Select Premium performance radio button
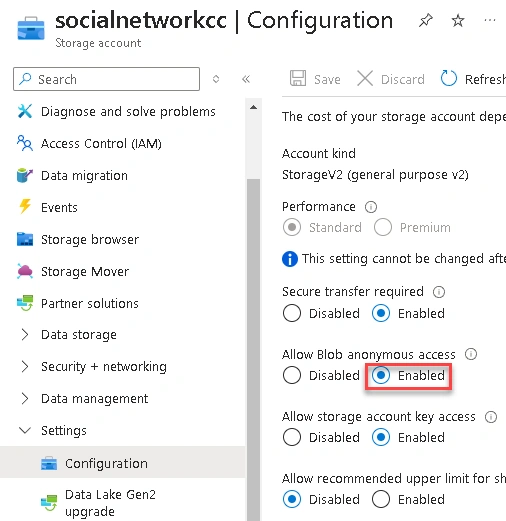This screenshot has height=521, width=506. (382, 227)
